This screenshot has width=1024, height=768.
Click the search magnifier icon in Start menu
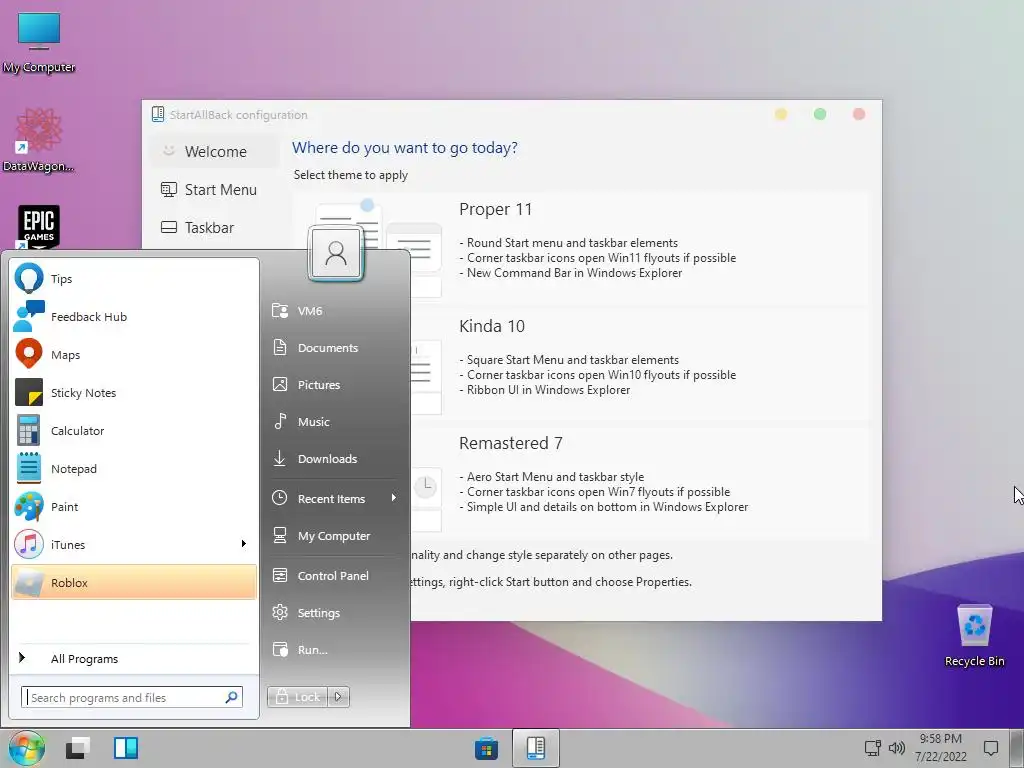tap(231, 697)
